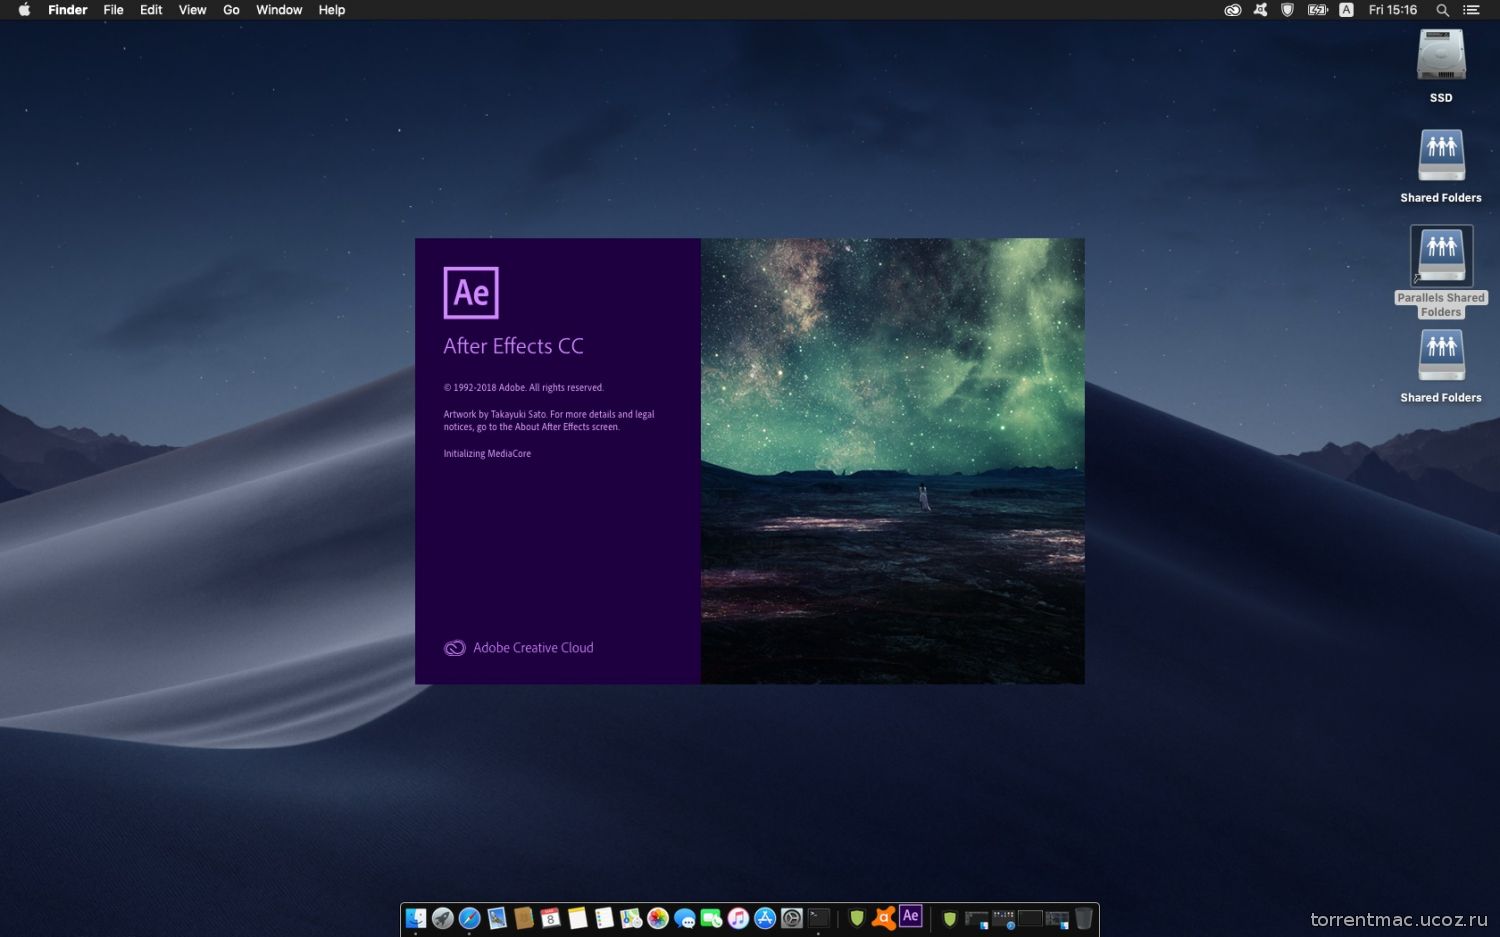Open the Trash in the dock
The image size is (1500, 937).
pyautogui.click(x=1084, y=918)
